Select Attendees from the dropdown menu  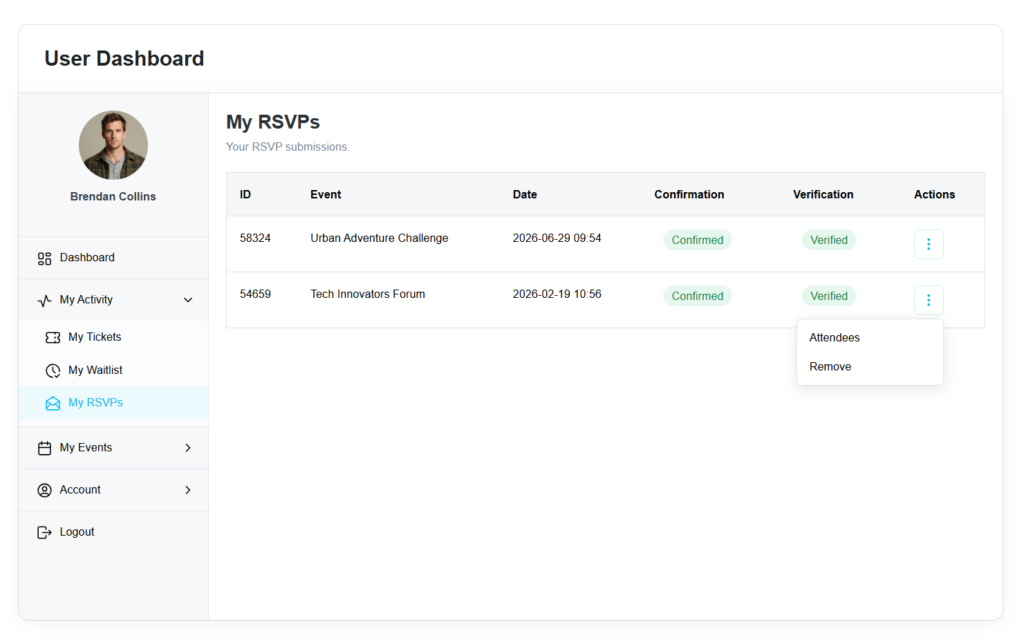(869, 338)
